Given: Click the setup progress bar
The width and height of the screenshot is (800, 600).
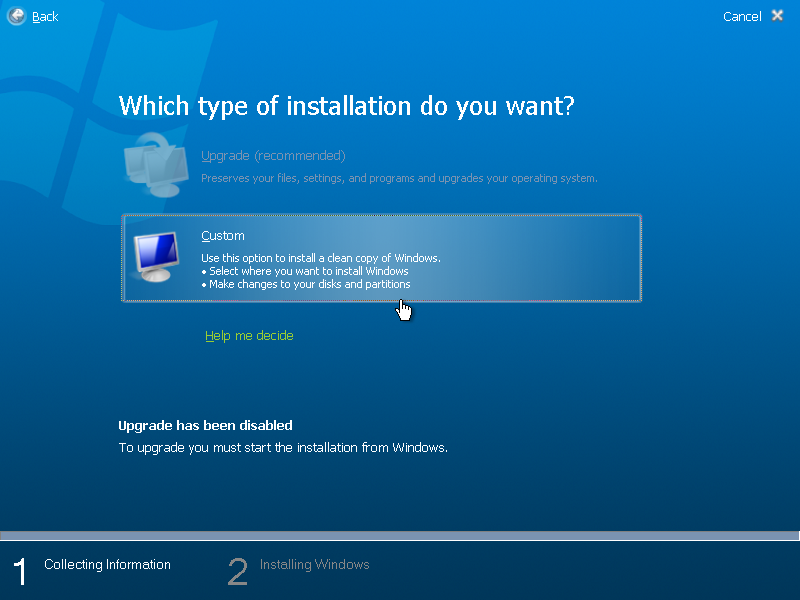Looking at the screenshot, I should tap(399, 536).
